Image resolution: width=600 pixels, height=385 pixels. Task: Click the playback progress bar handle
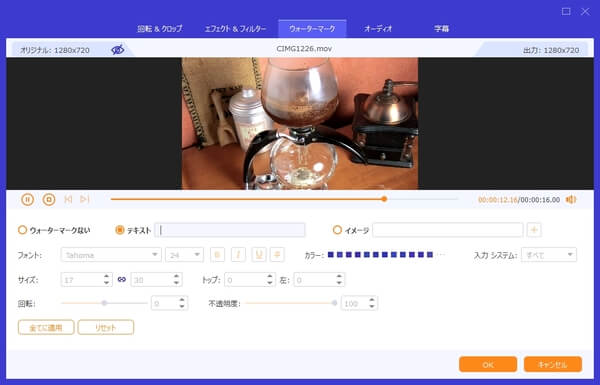click(x=384, y=199)
